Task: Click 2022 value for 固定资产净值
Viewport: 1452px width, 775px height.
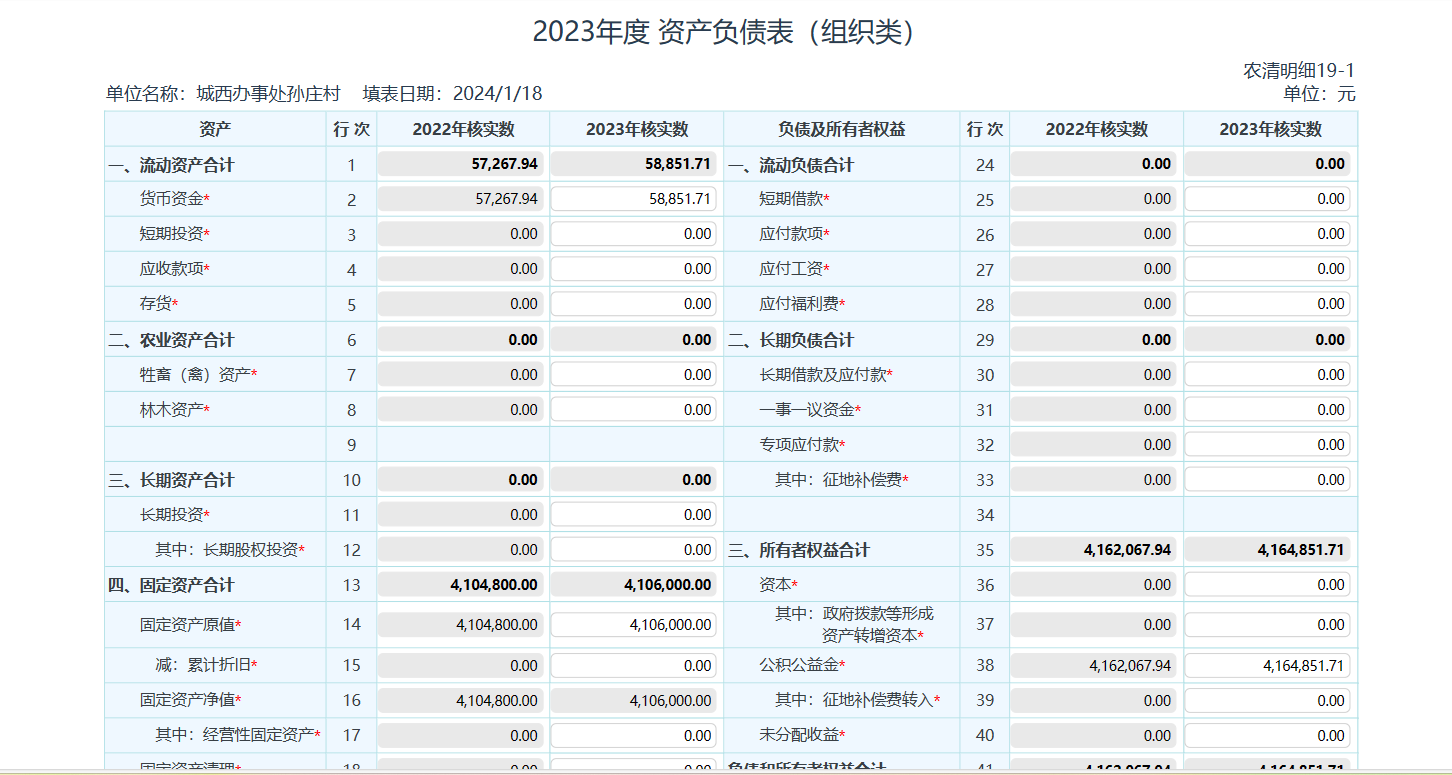Action: (460, 700)
